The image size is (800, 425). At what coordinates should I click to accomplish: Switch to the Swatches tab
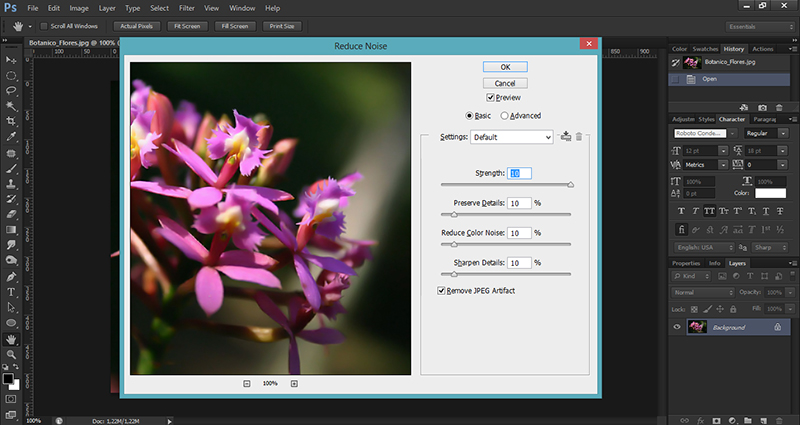[x=706, y=48]
